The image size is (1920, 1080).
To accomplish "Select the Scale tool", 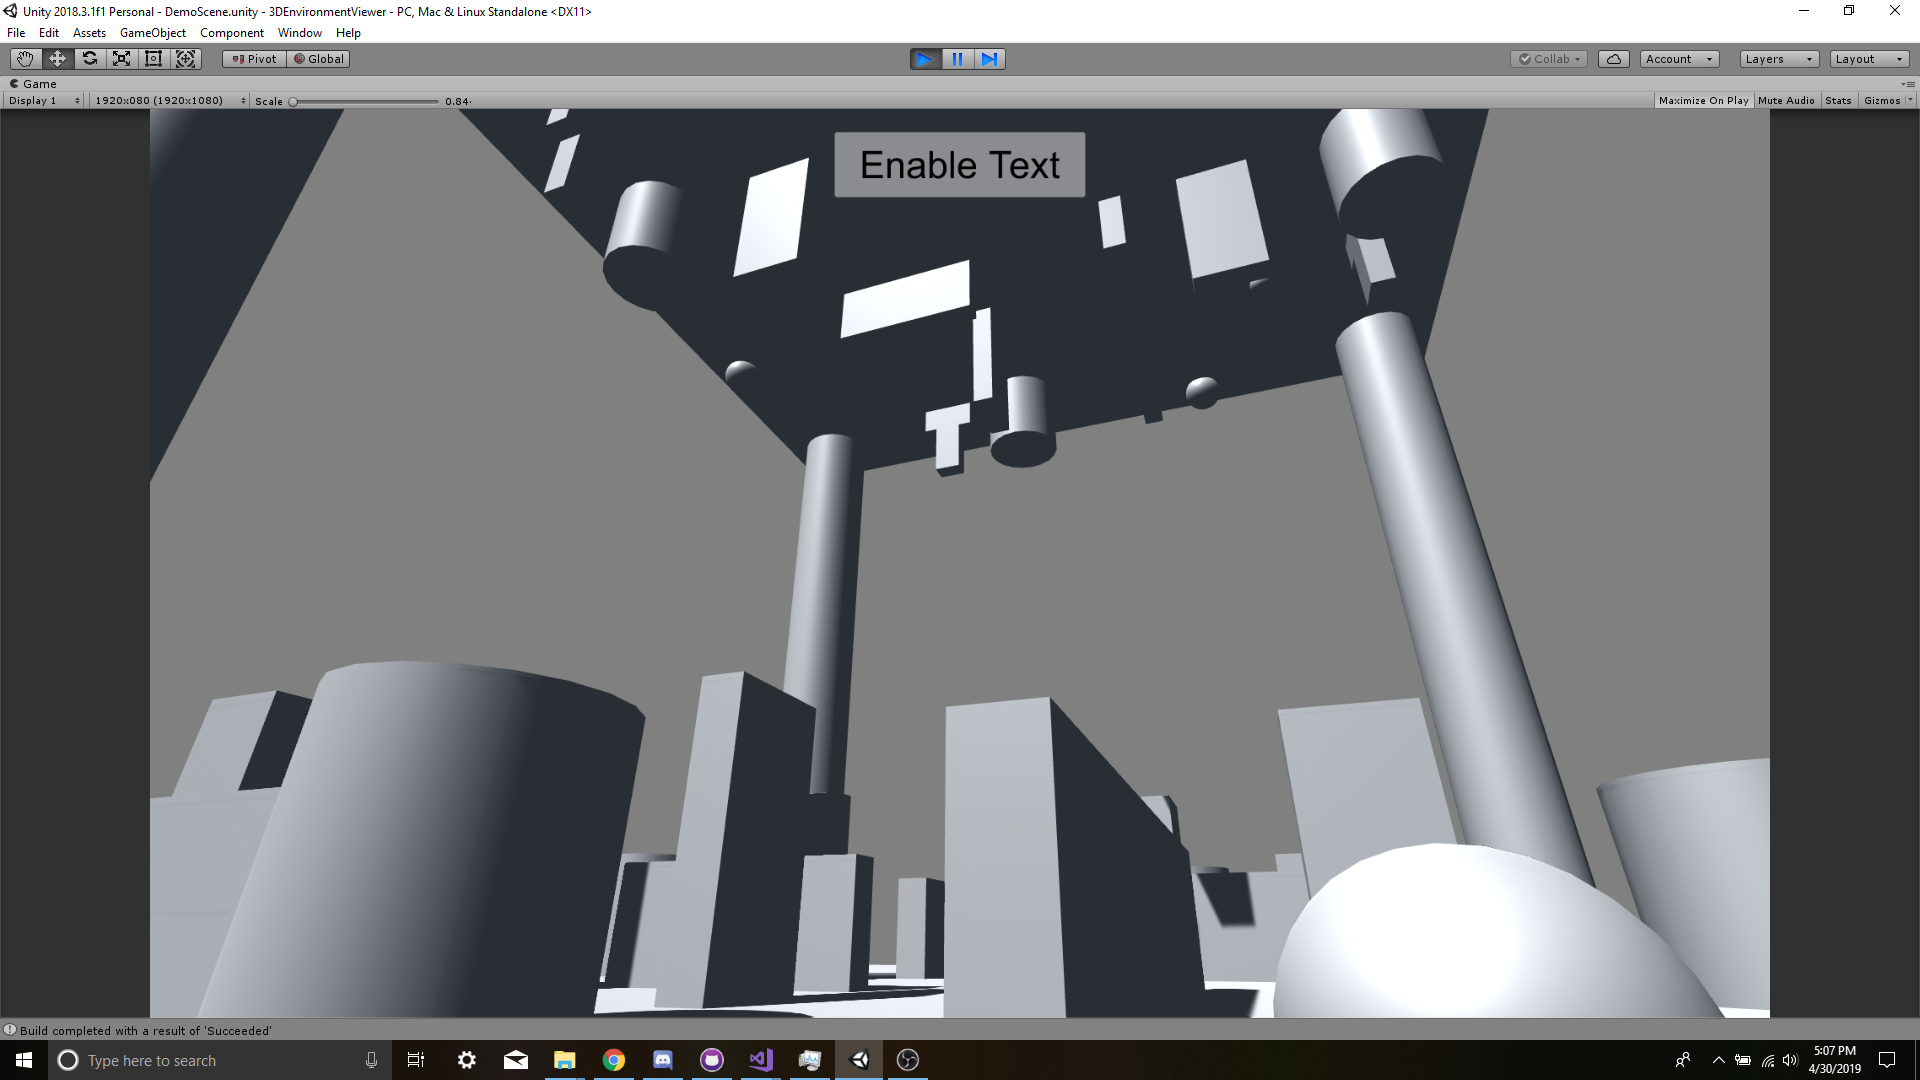I will 121,59.
